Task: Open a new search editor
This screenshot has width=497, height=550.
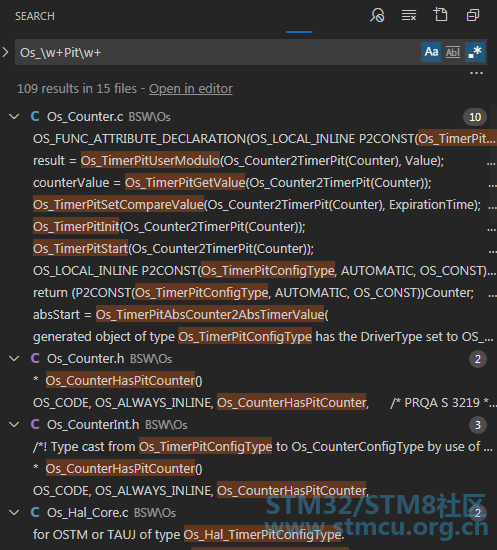Action: coord(441,15)
